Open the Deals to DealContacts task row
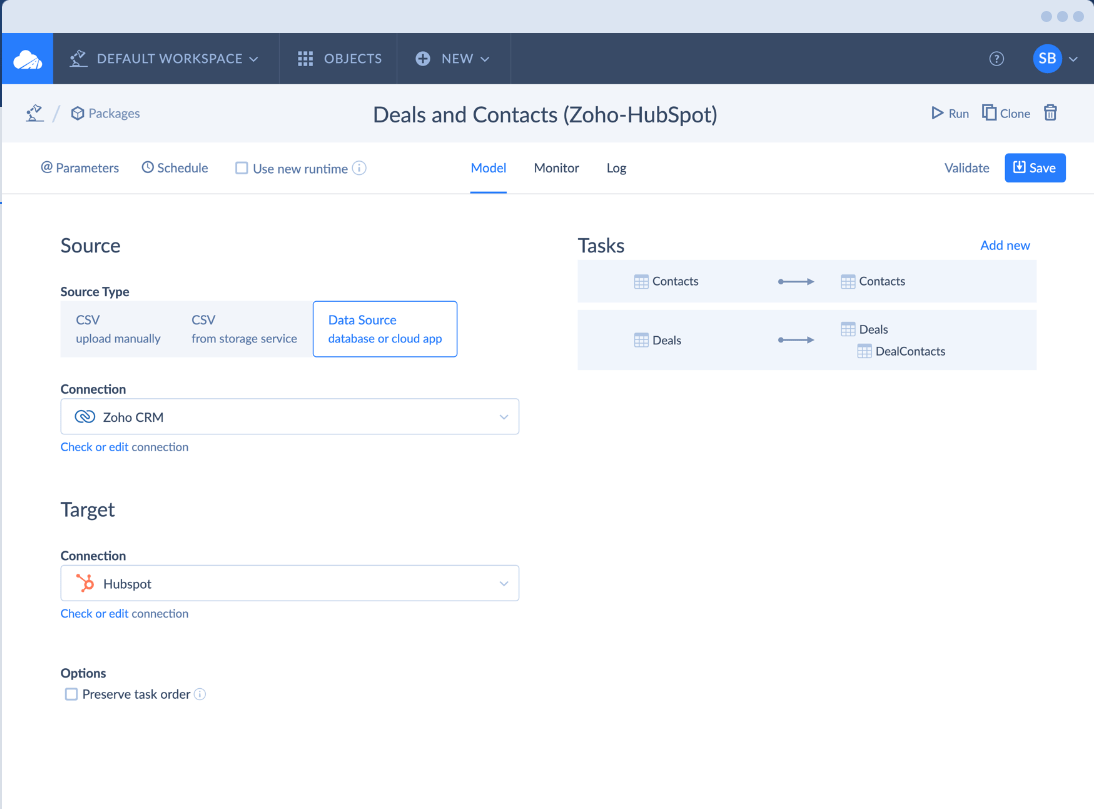1094x809 pixels. pyautogui.click(x=806, y=340)
